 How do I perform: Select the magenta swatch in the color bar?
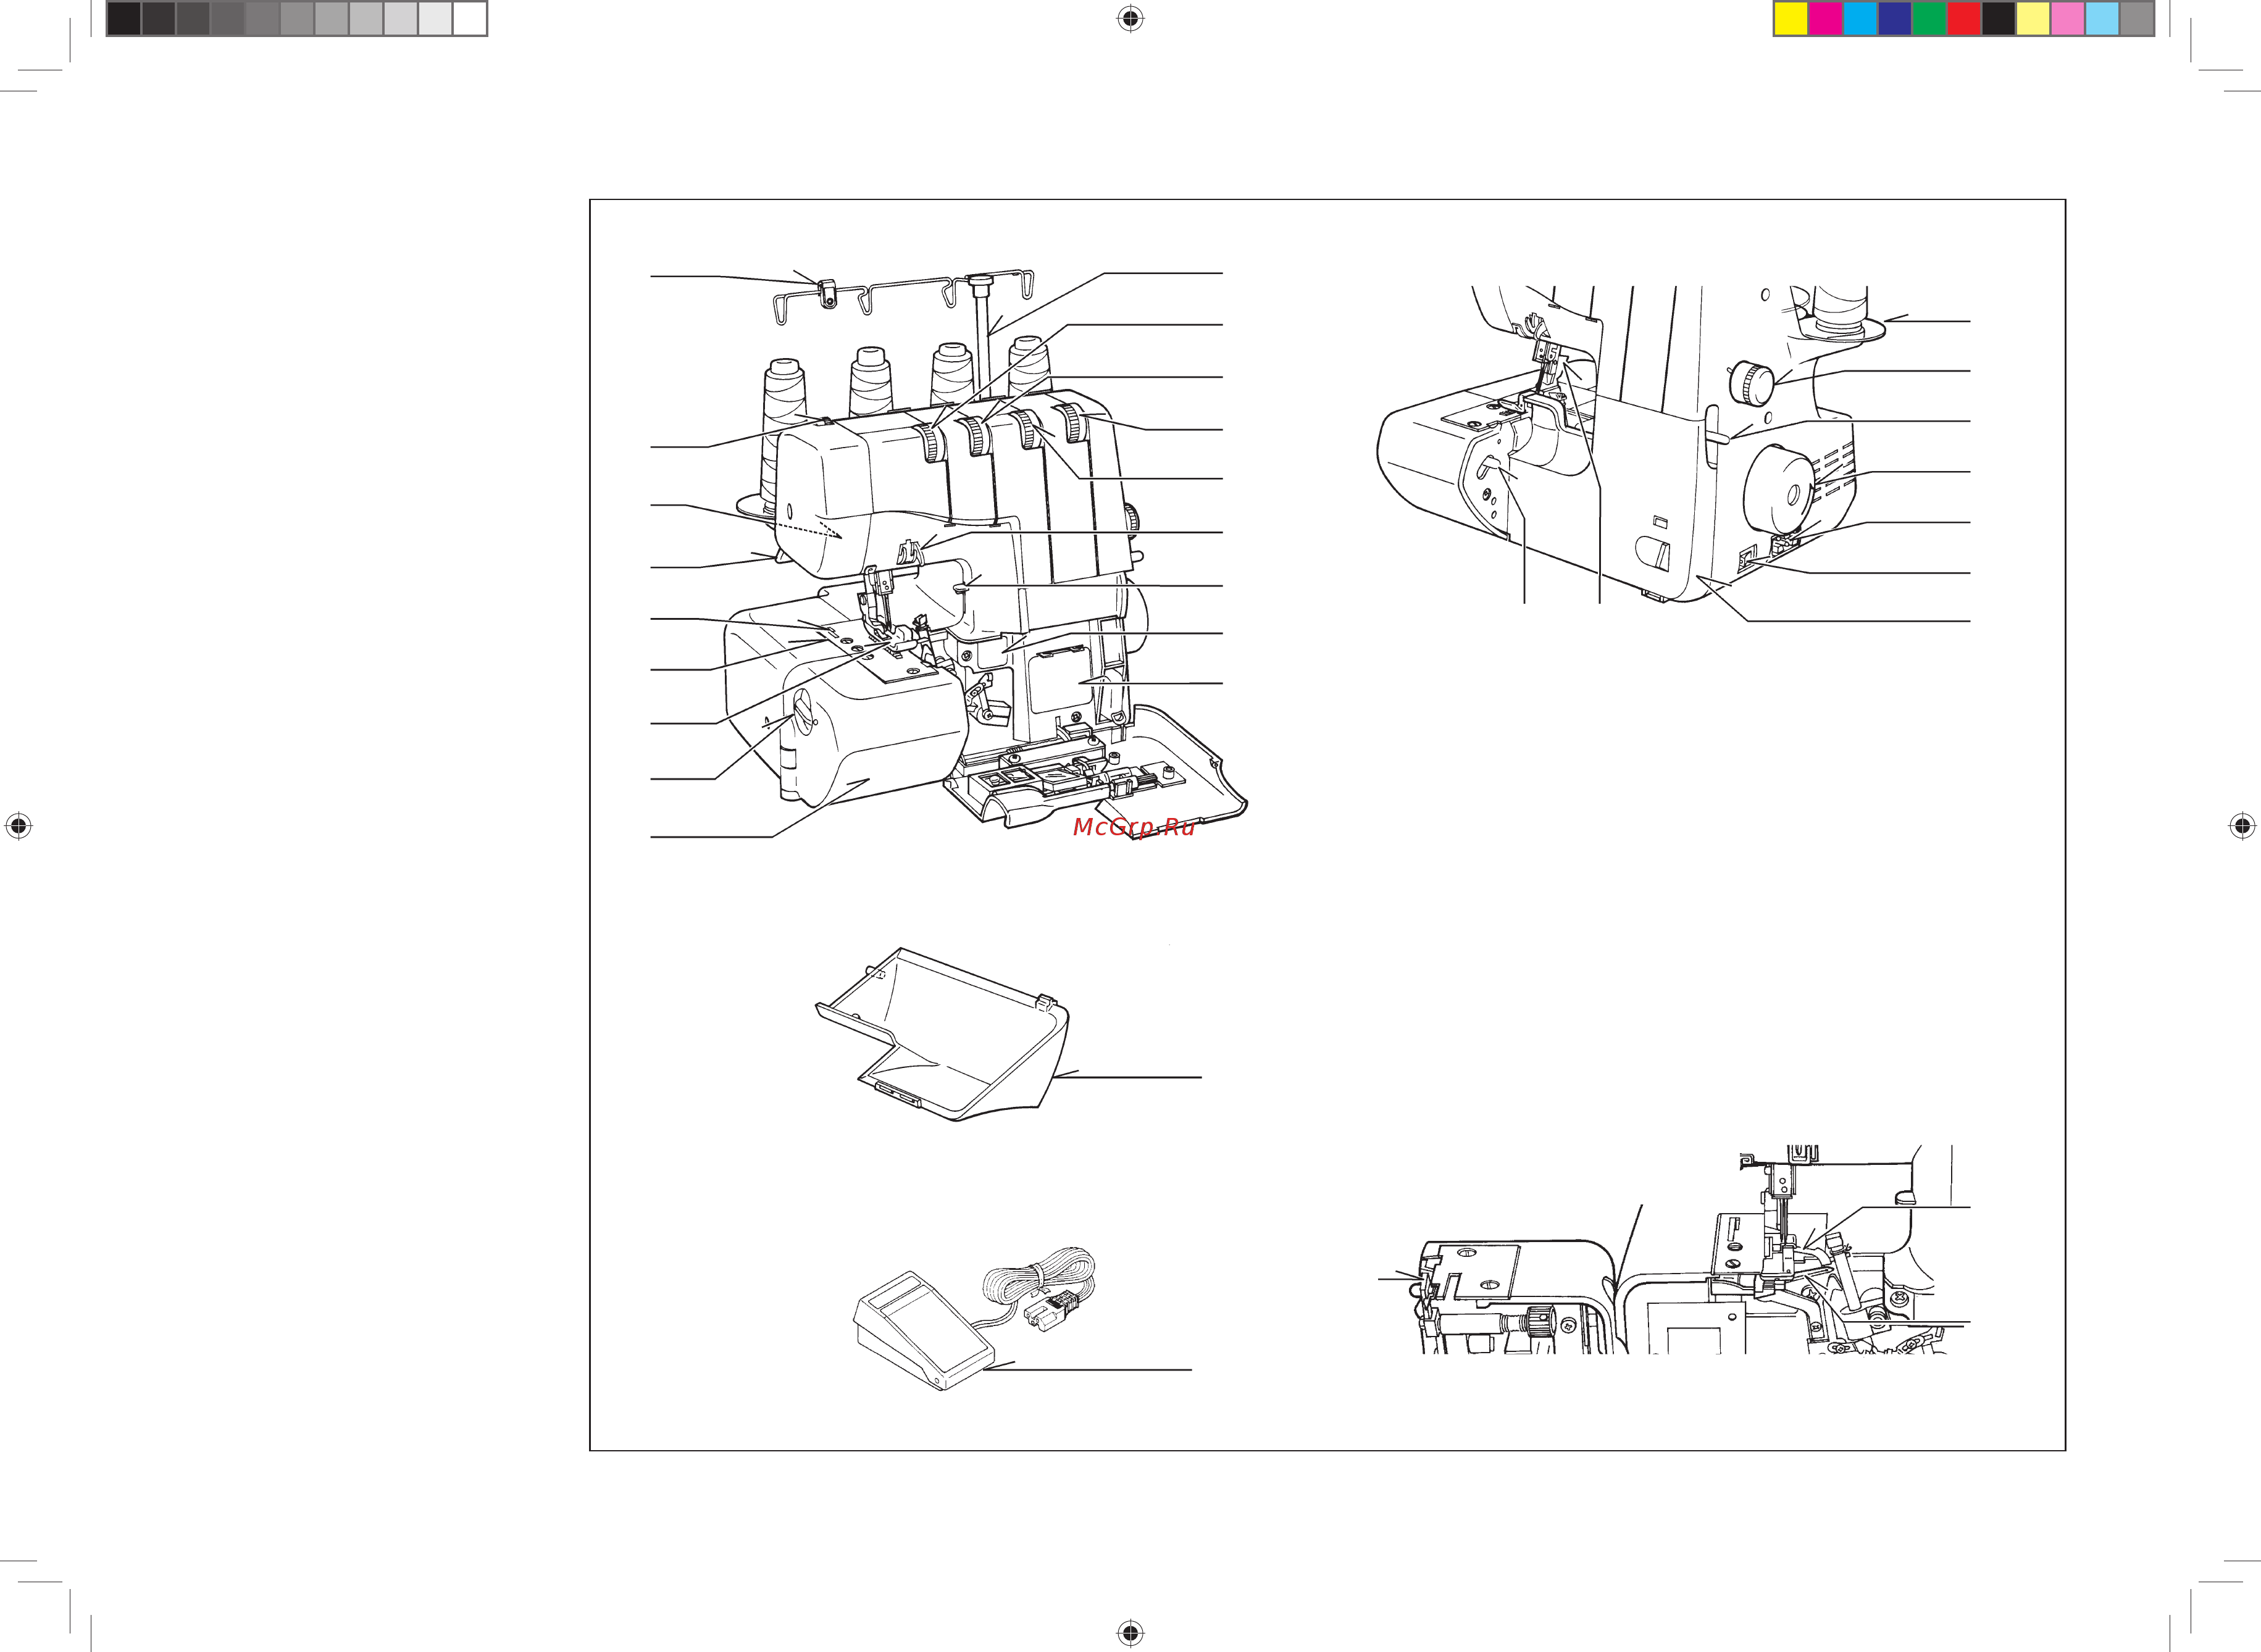point(1826,19)
